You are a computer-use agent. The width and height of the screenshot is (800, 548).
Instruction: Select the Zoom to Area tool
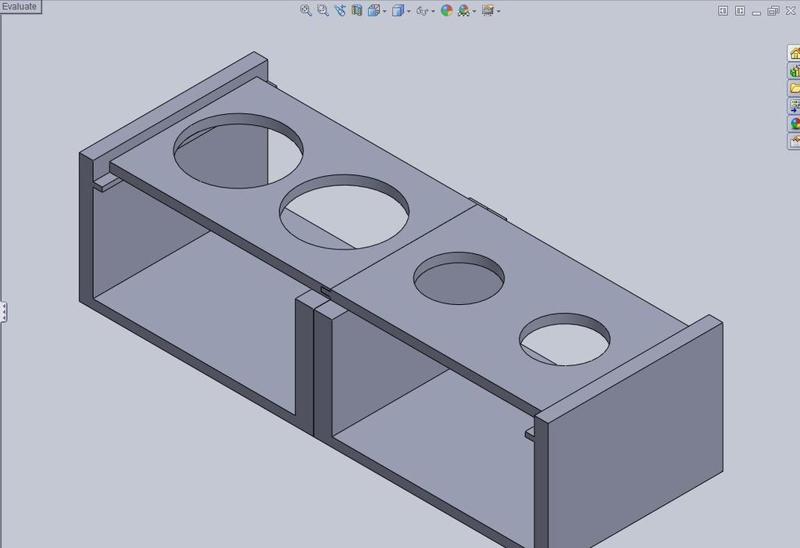point(323,10)
